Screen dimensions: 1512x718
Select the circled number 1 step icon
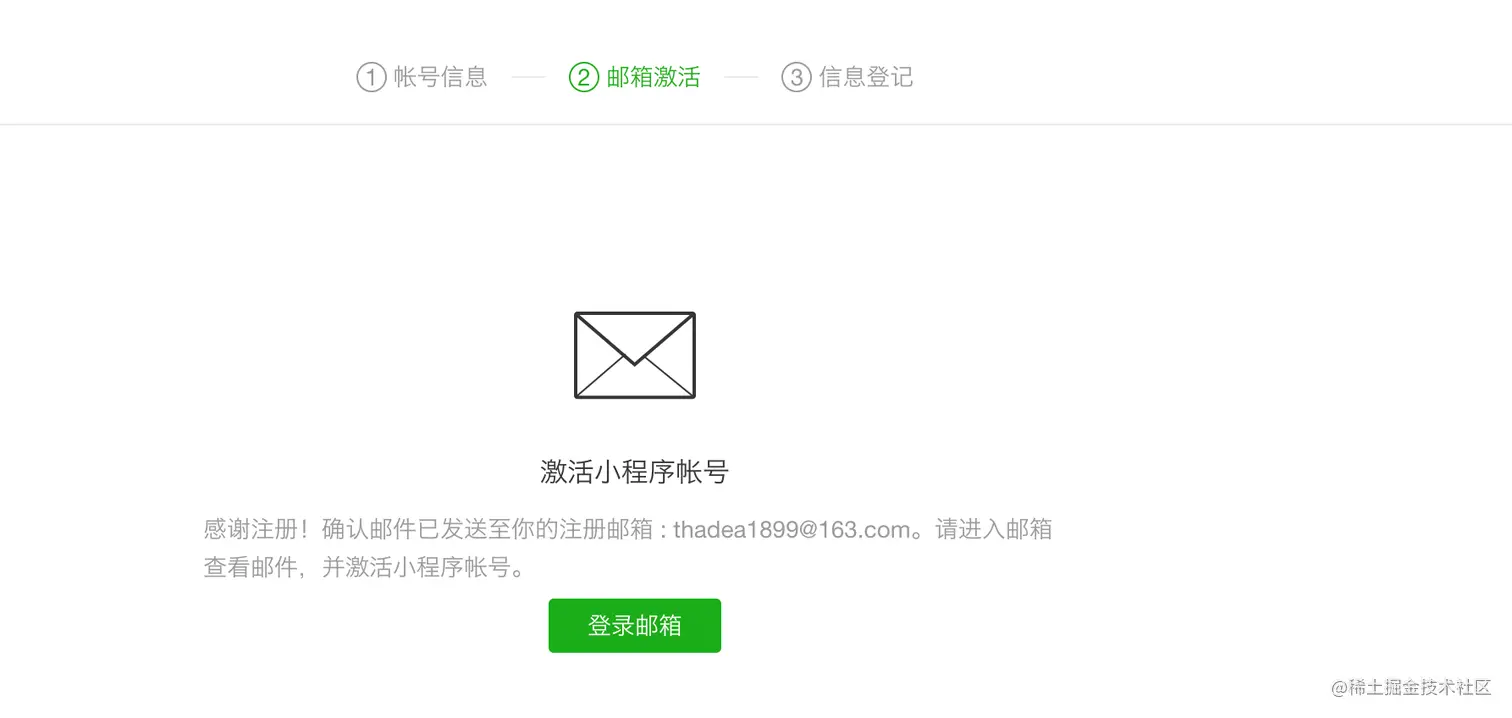click(371, 77)
